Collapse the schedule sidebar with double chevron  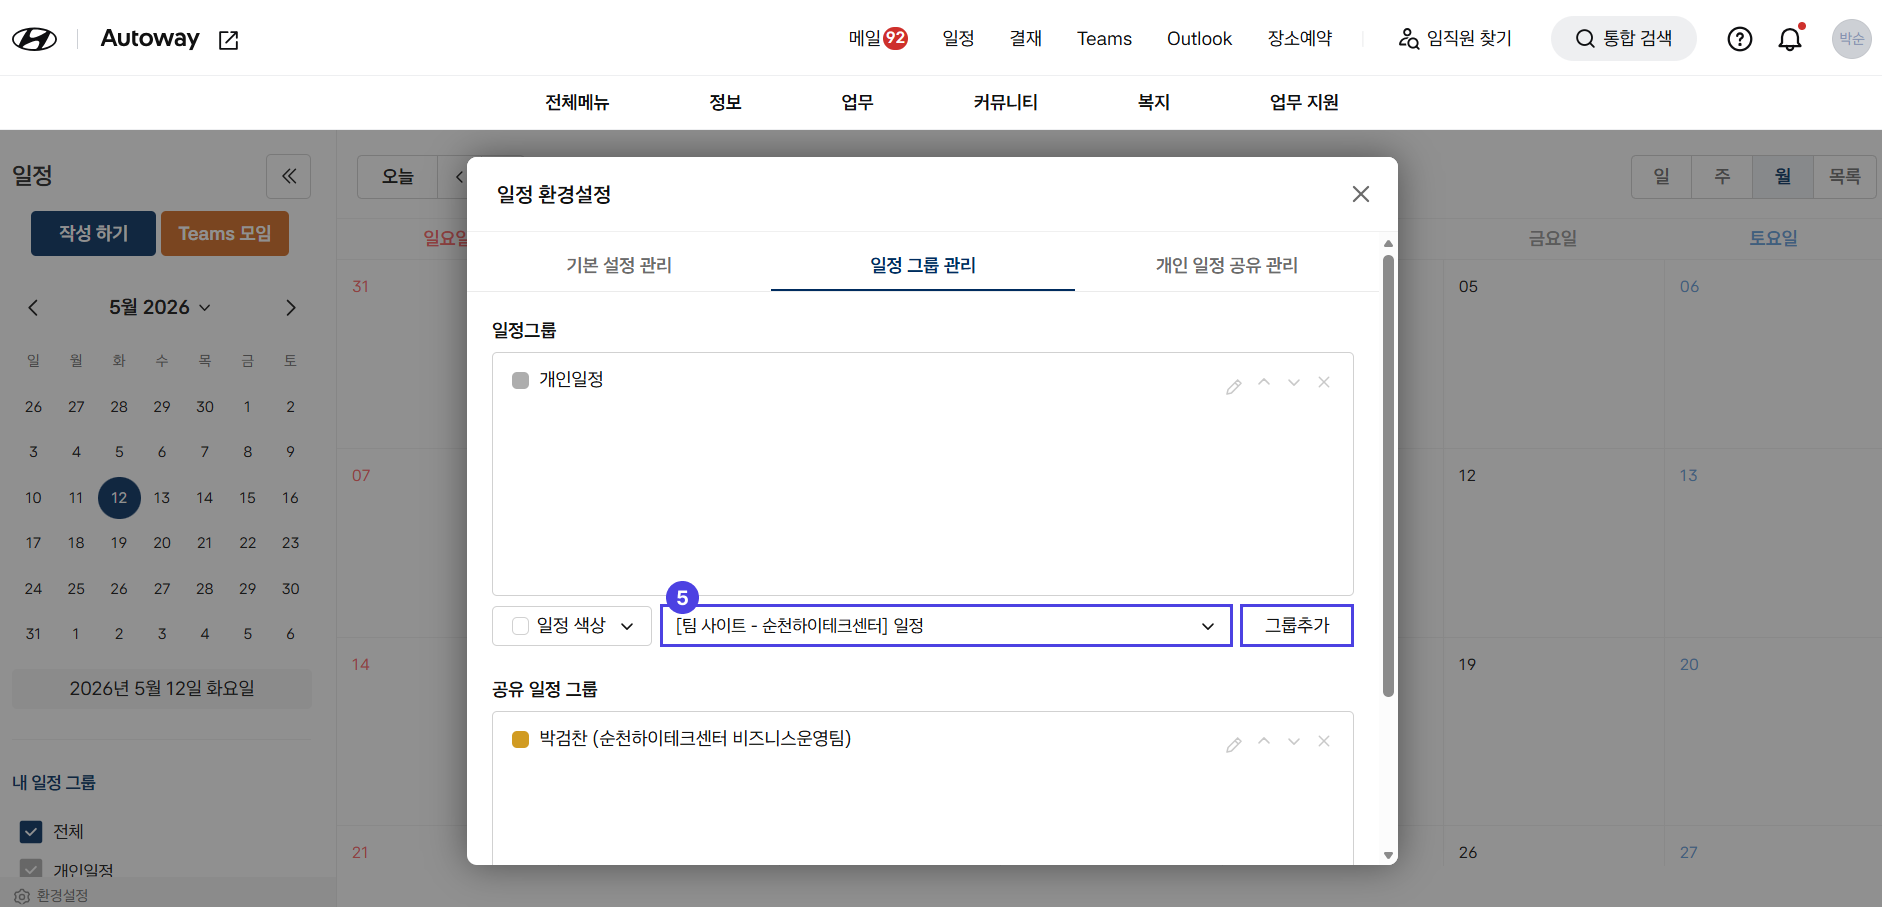[x=288, y=177]
